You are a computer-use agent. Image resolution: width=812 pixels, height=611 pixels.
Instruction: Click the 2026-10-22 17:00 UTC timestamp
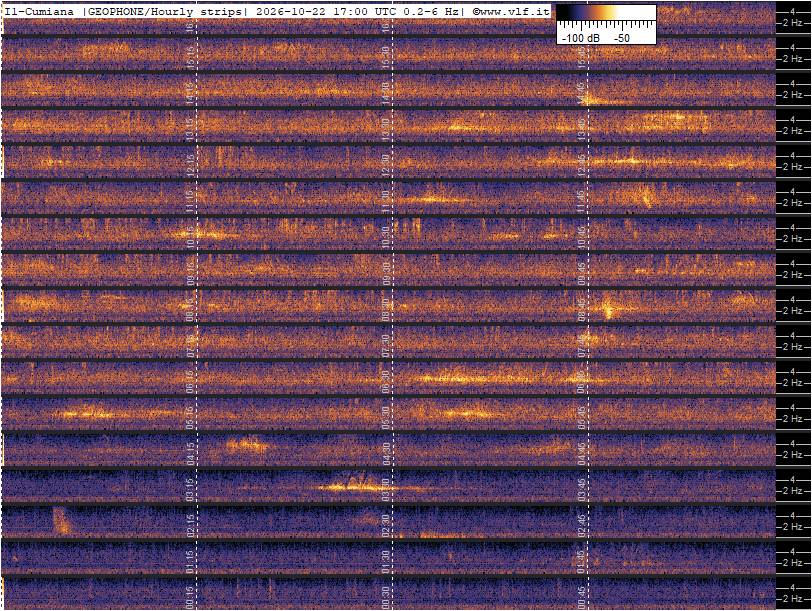[x=328, y=11]
